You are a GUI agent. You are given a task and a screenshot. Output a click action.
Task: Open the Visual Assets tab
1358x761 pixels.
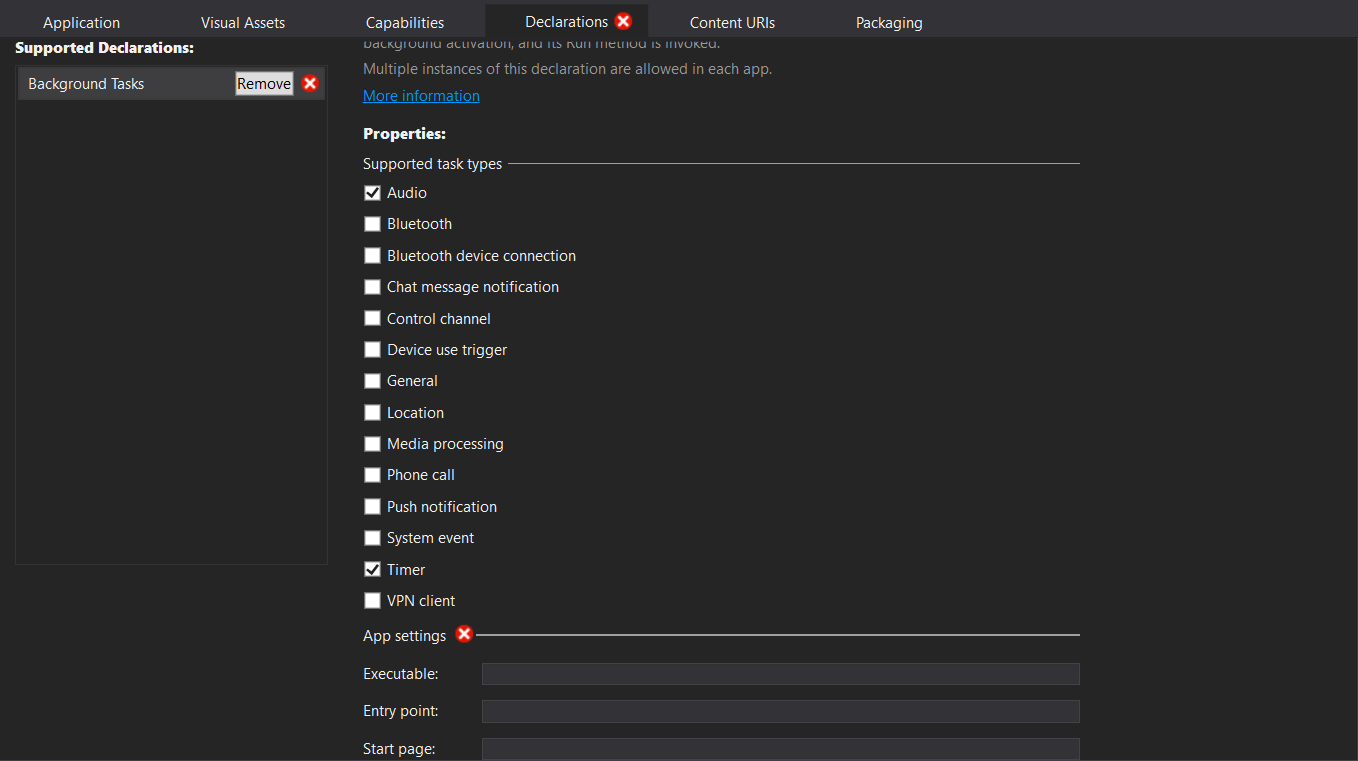[x=243, y=22]
